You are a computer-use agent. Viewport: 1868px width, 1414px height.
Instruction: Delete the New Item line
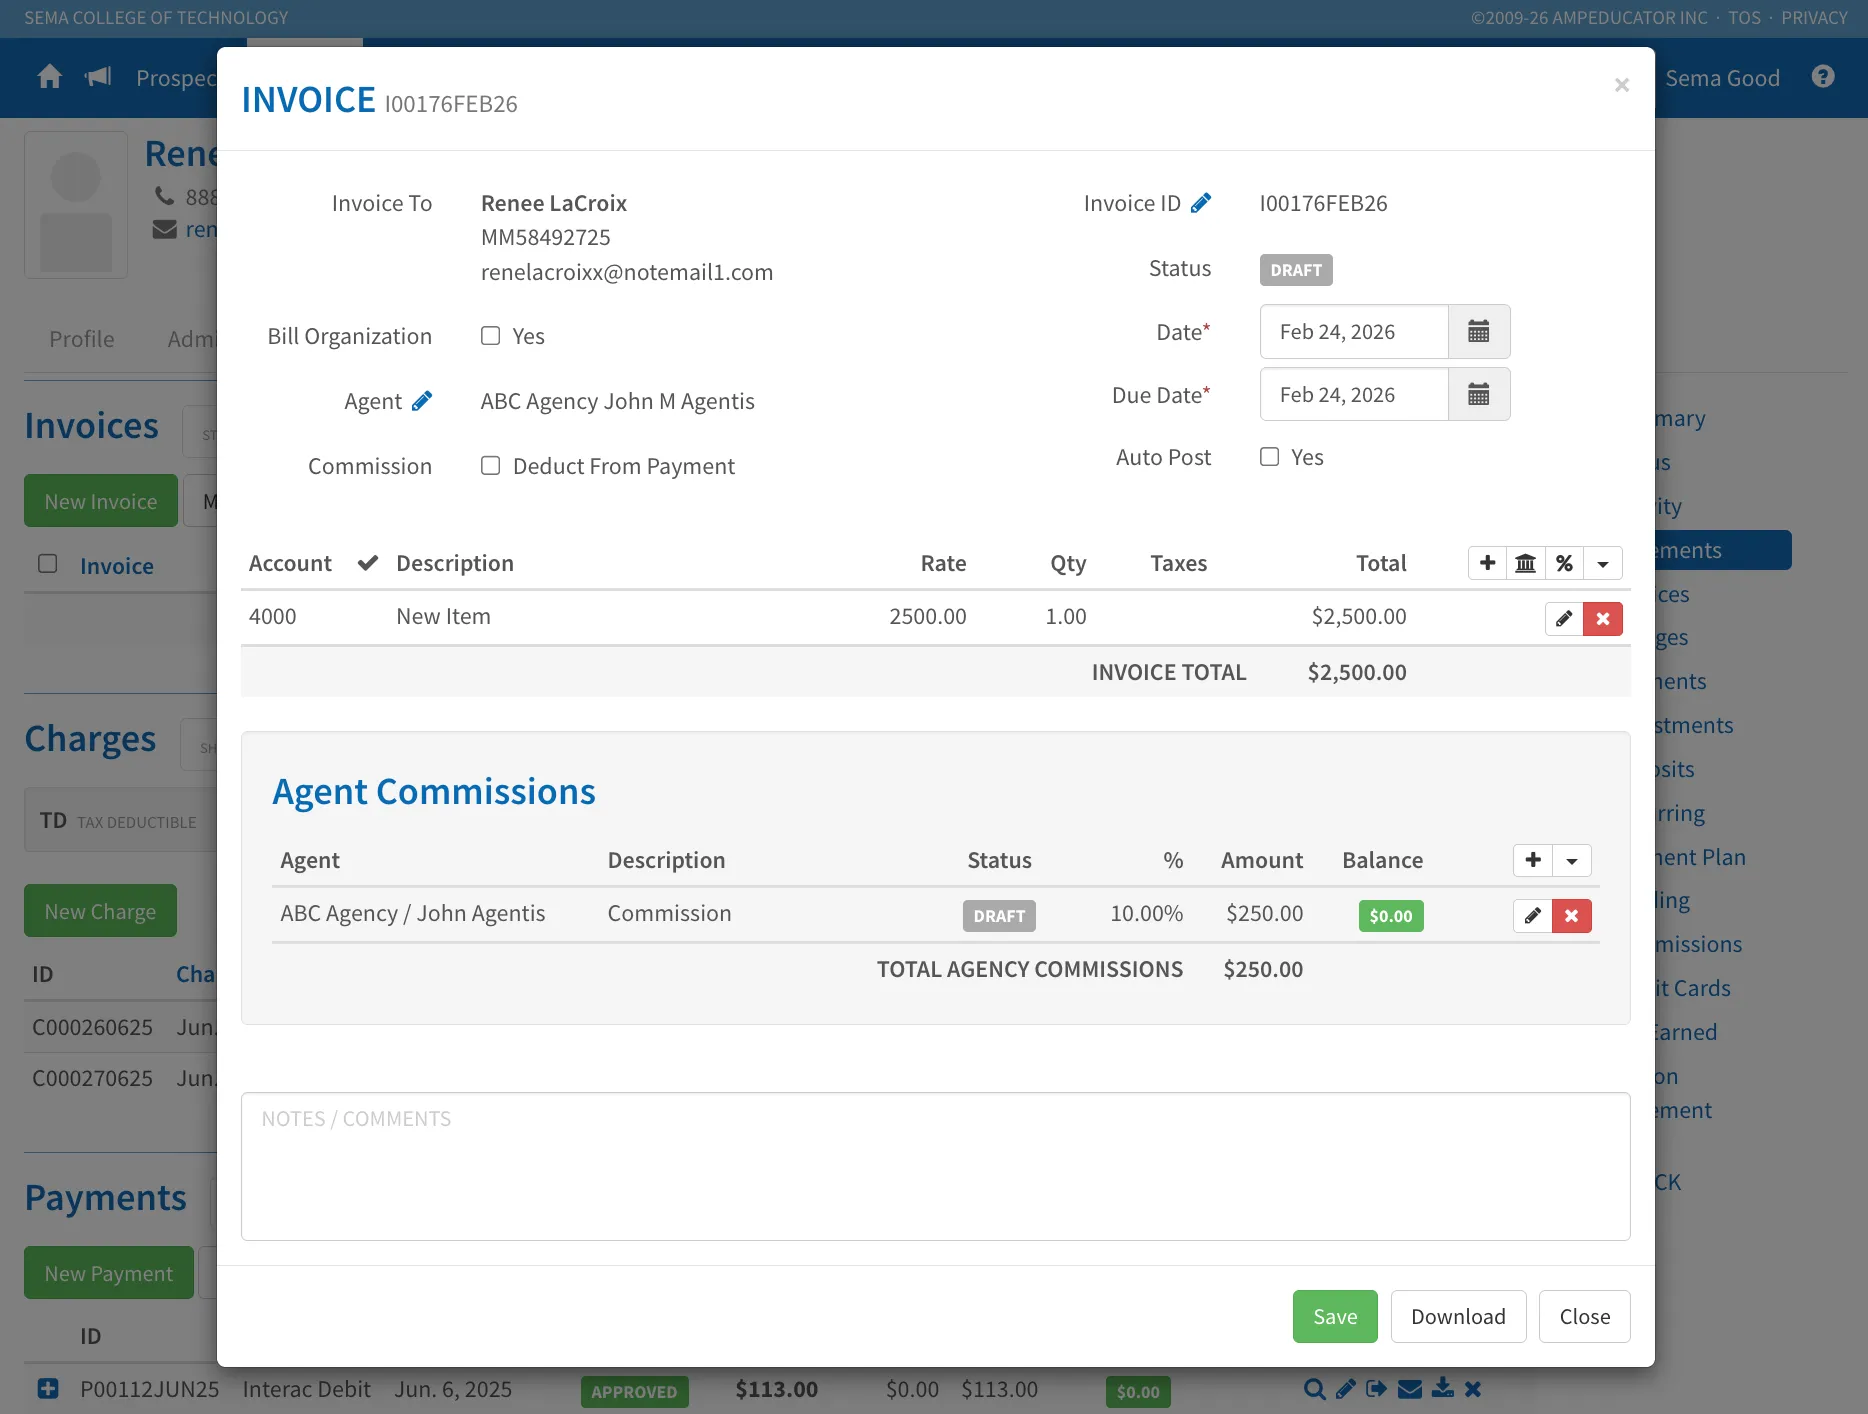(x=1603, y=618)
